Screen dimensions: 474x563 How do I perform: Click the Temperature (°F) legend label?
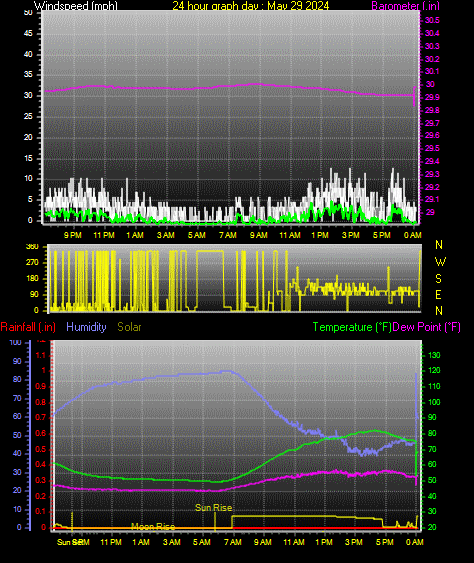click(x=352, y=327)
